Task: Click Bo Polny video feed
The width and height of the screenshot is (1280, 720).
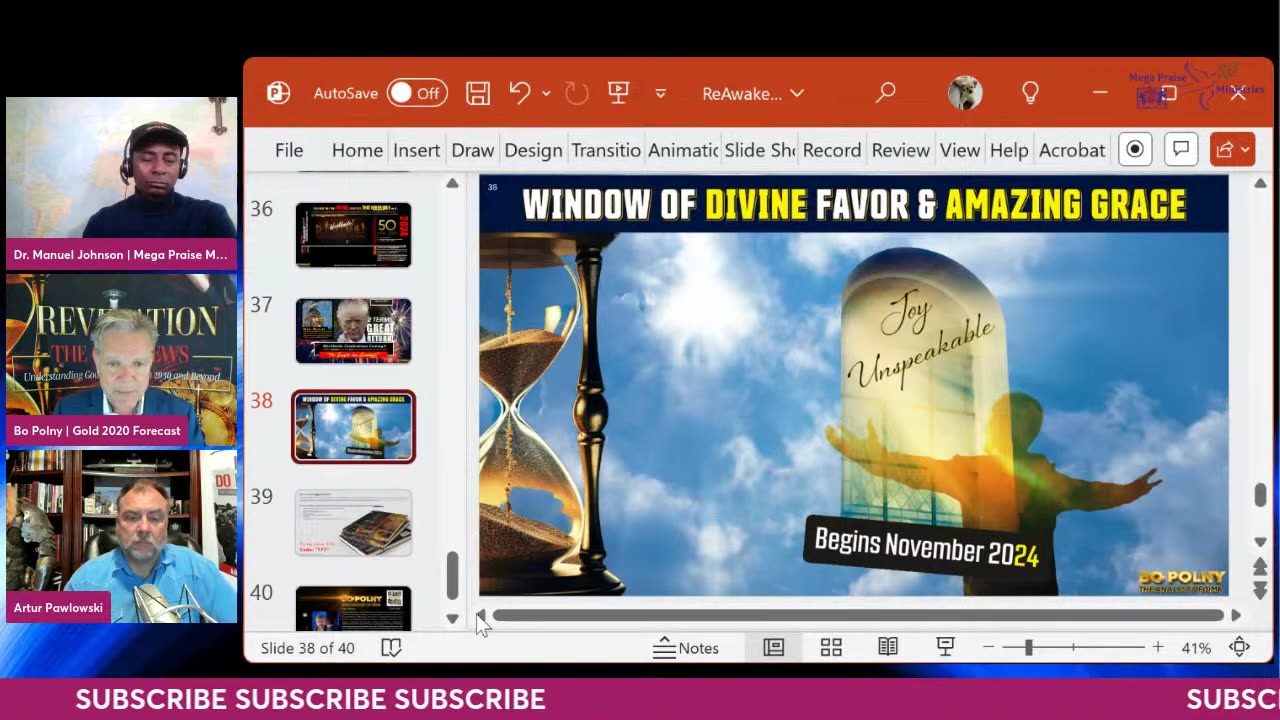Action: (121, 360)
